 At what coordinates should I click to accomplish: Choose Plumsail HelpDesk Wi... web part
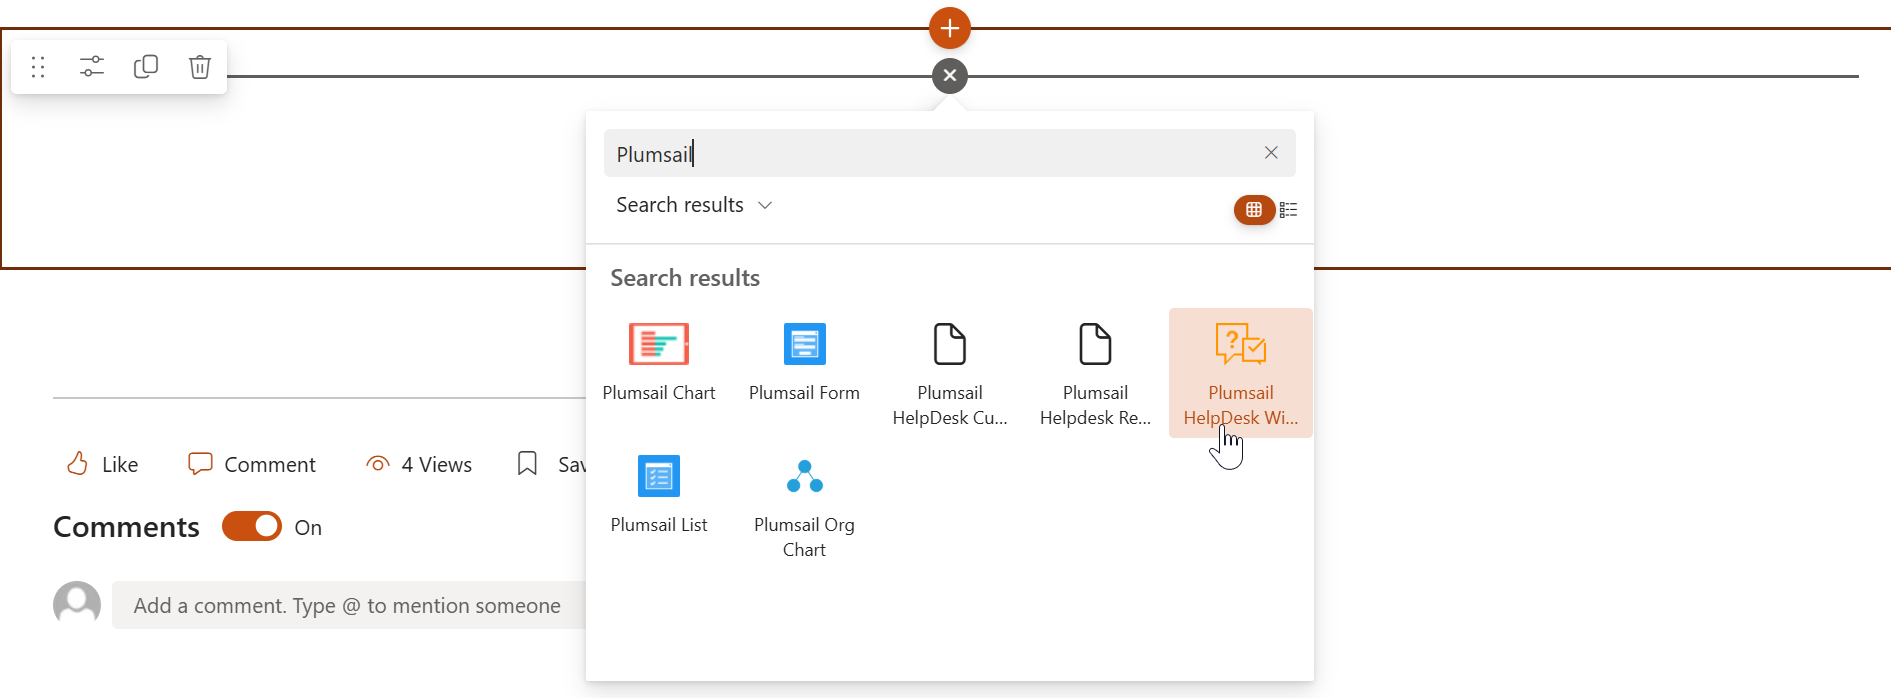[x=1241, y=373]
